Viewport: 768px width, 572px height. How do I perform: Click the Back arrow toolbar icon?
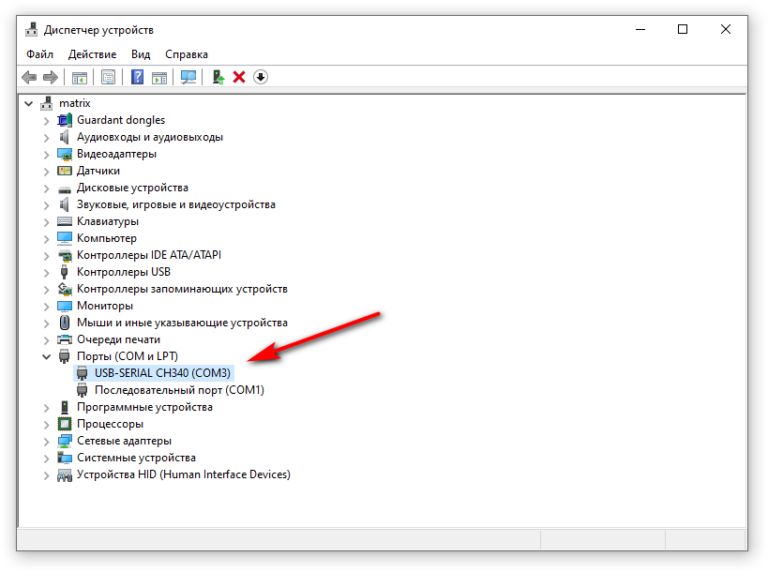click(x=29, y=77)
